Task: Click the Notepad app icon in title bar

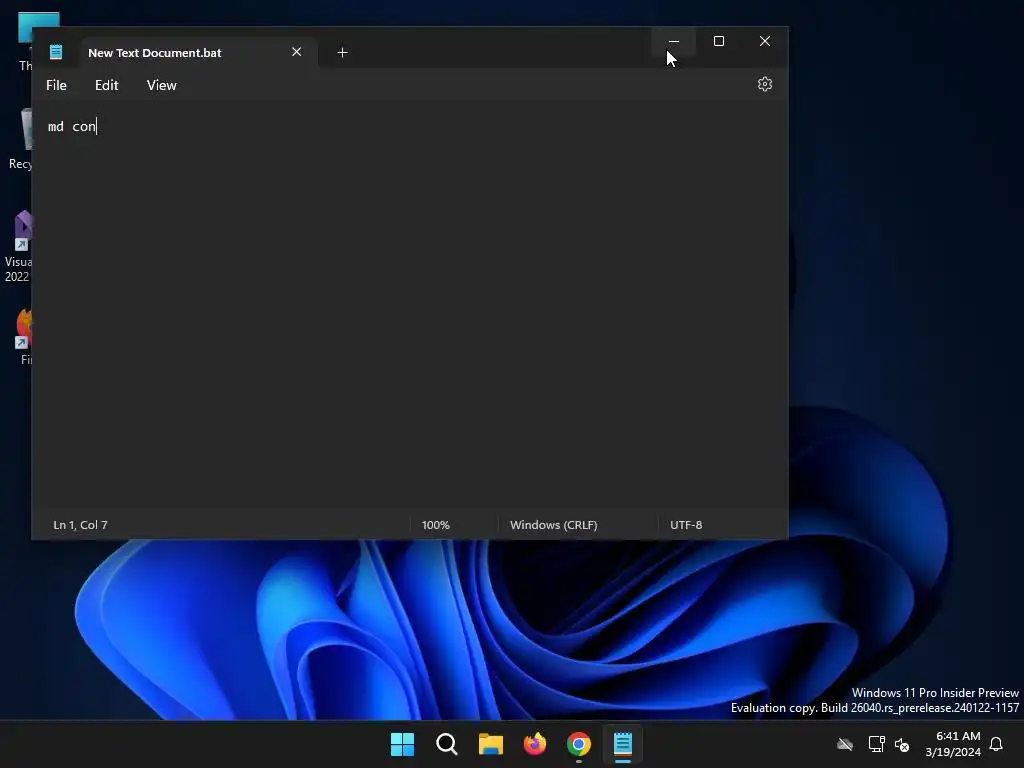Action: [56, 52]
